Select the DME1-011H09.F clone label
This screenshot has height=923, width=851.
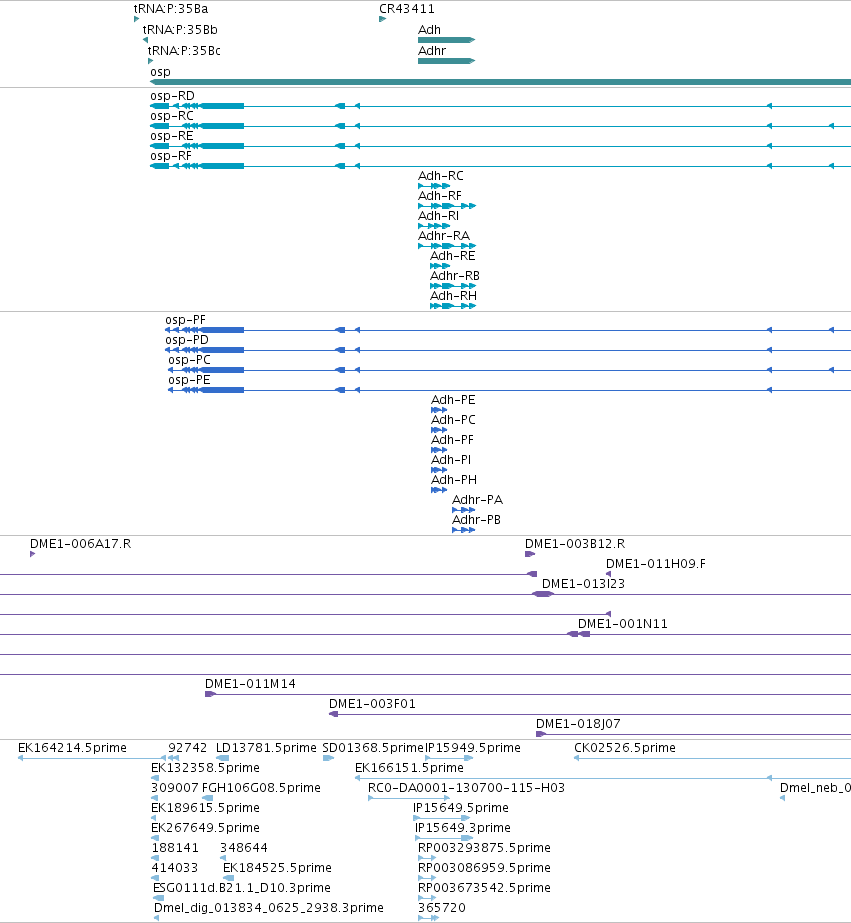point(656,564)
